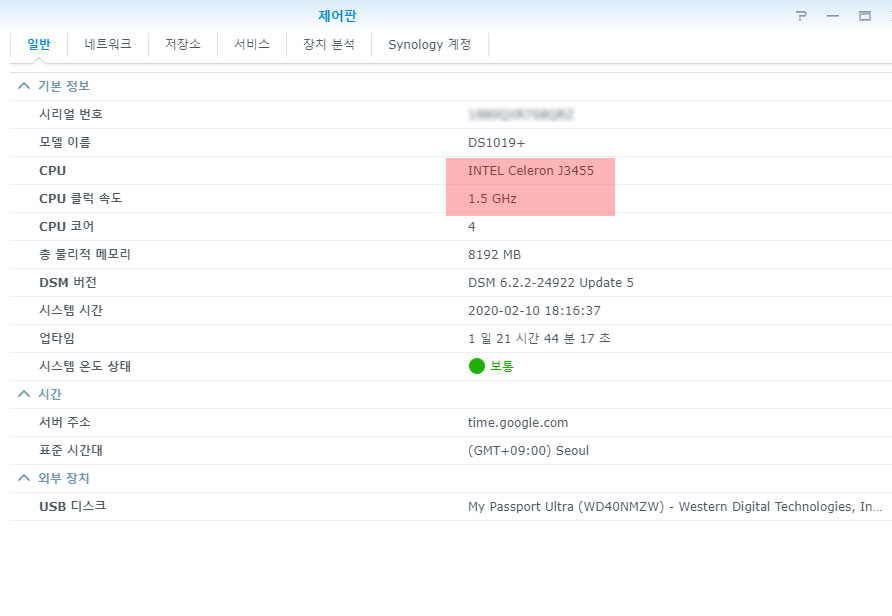Click the 시스템 시간 label
Screen dimensions: 892x616
click(x=71, y=310)
